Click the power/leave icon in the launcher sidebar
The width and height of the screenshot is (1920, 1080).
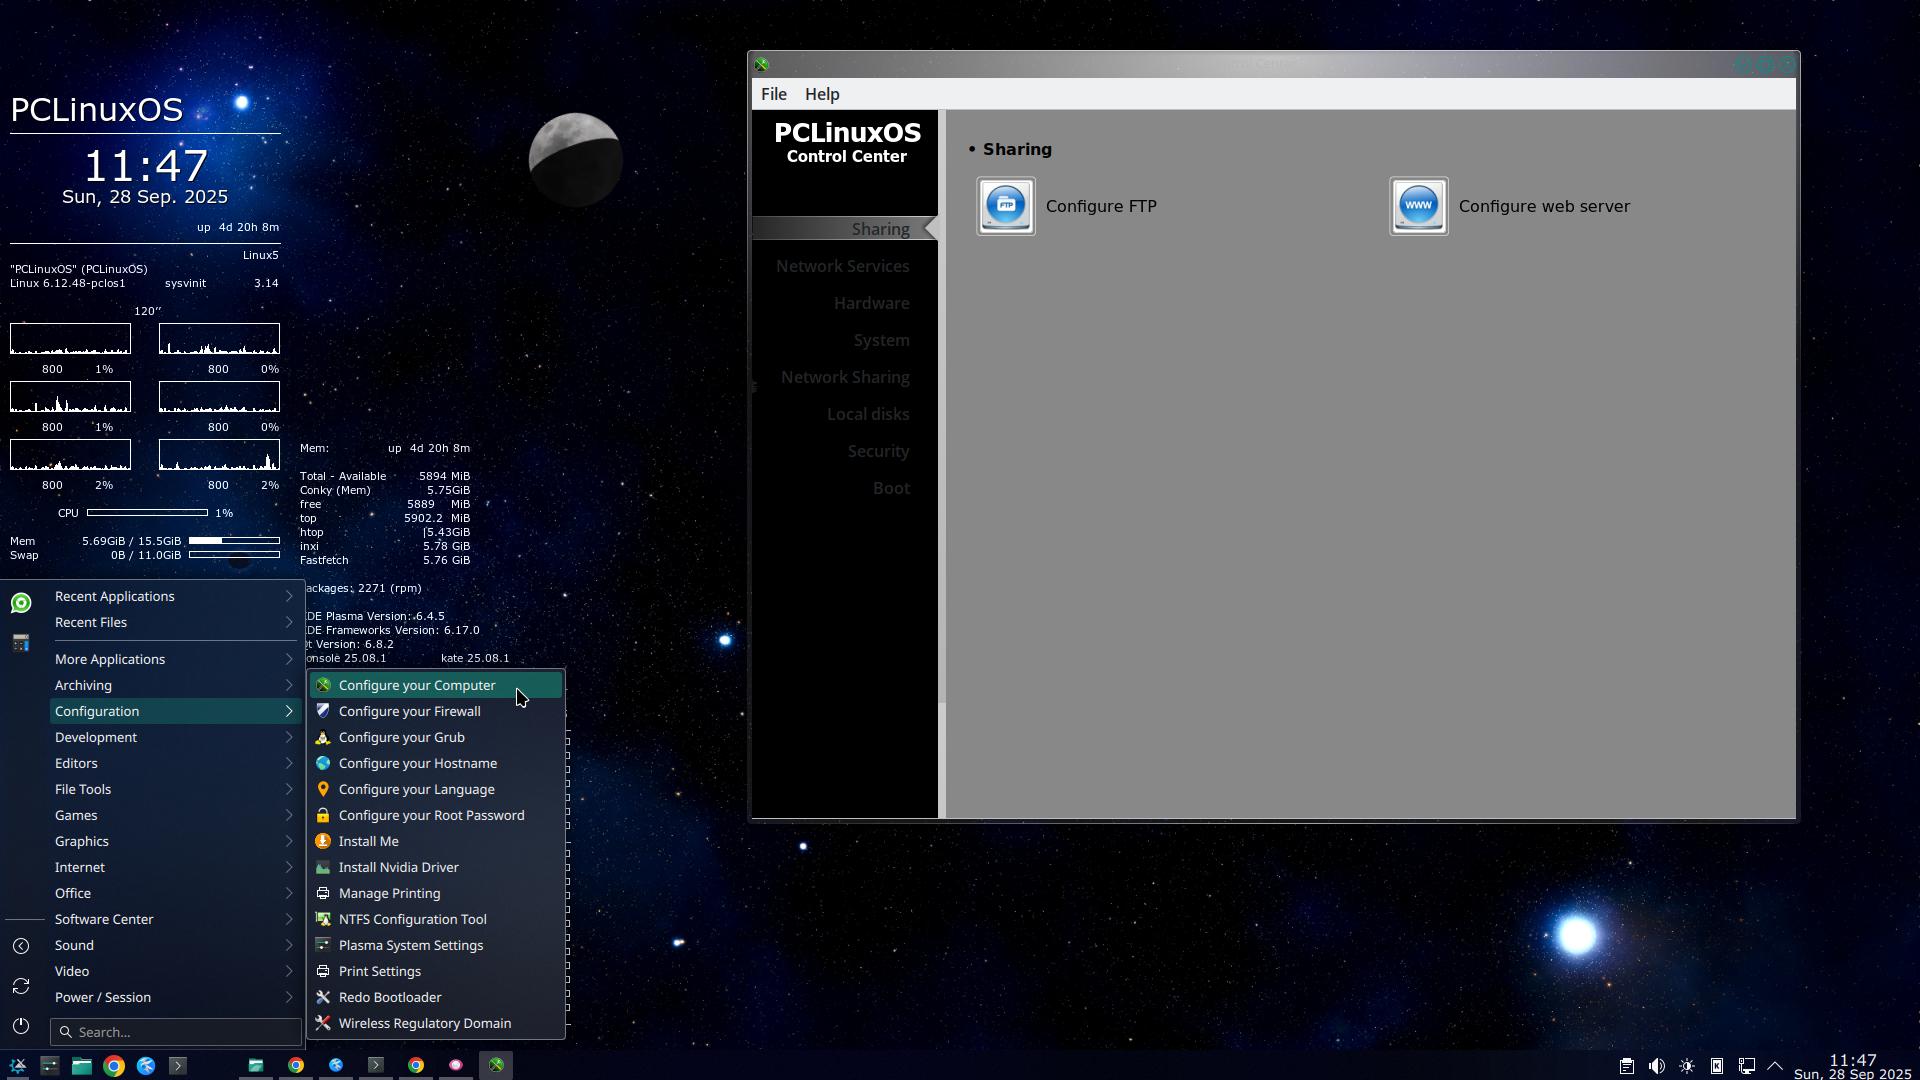21,1026
